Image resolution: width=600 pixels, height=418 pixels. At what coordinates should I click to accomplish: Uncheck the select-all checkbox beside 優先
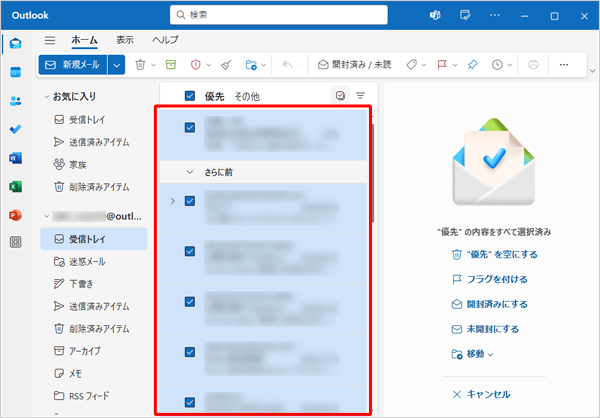[x=190, y=96]
